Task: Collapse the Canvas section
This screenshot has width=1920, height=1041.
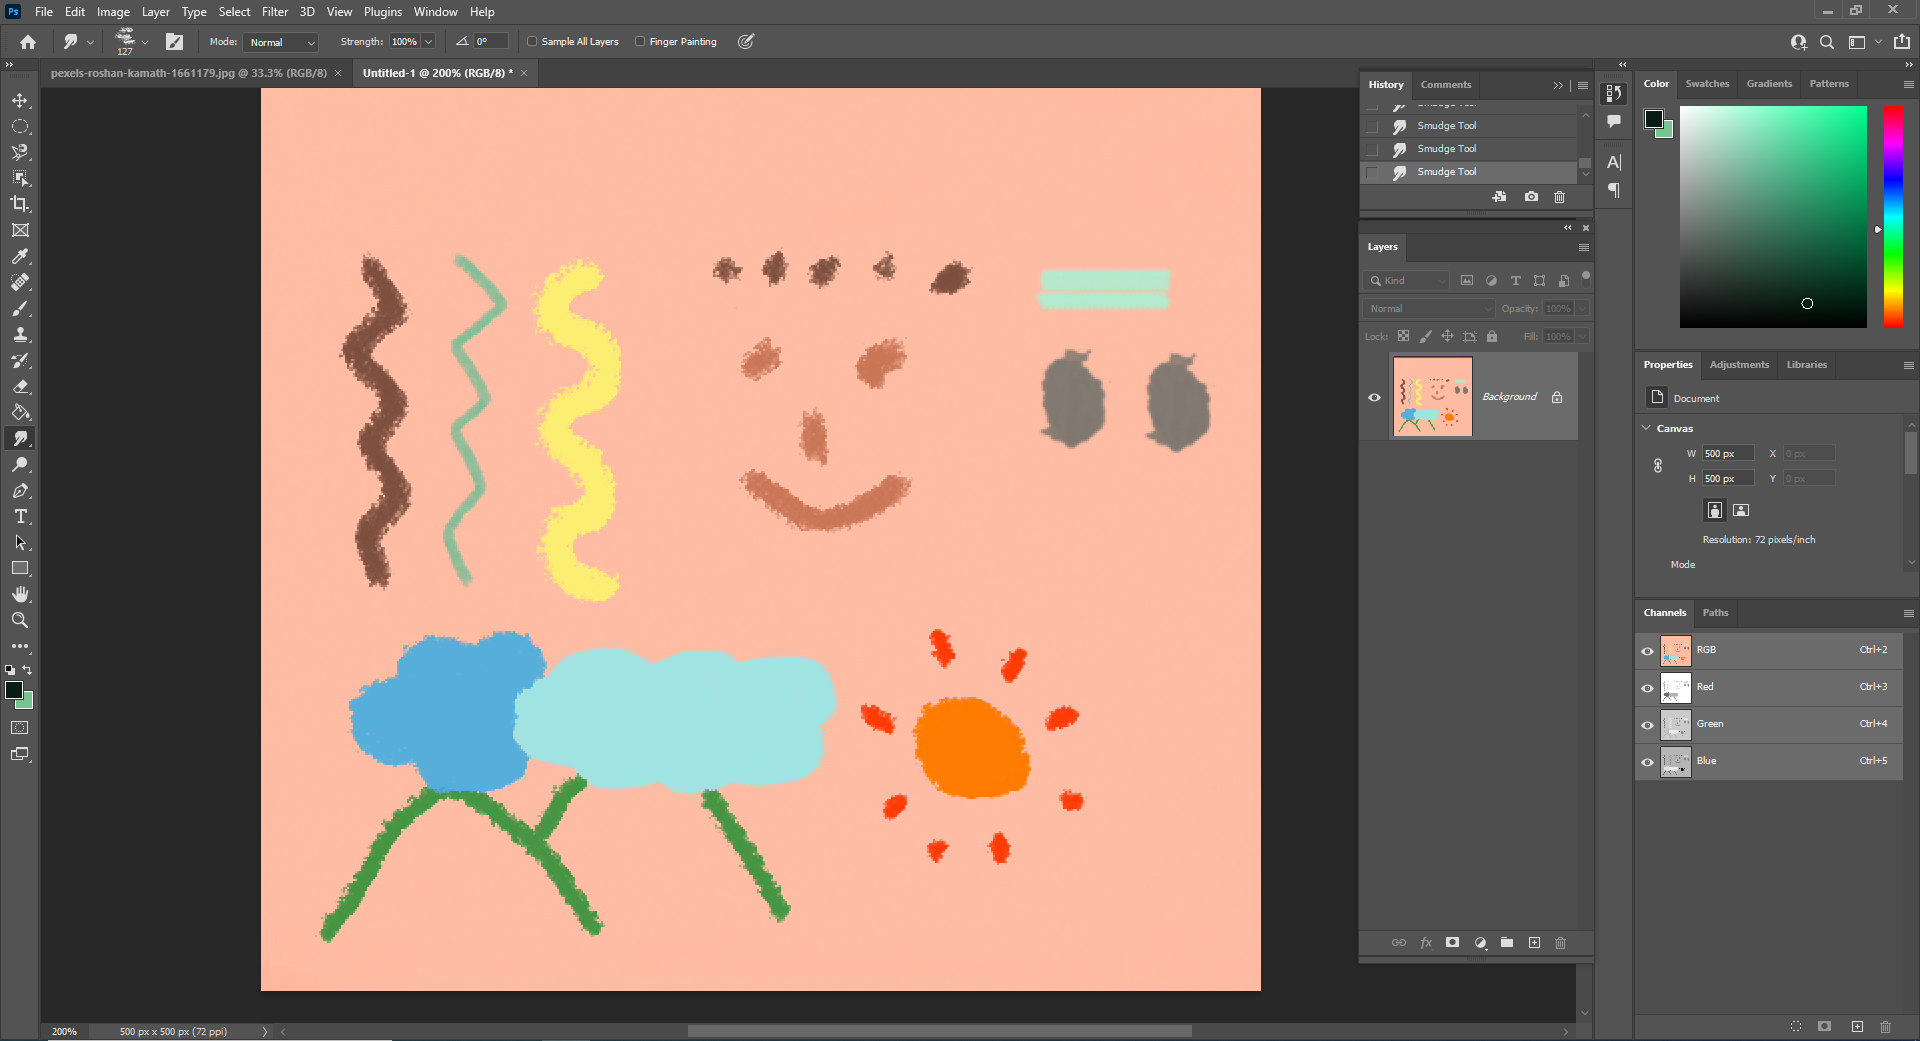Action: [1647, 428]
